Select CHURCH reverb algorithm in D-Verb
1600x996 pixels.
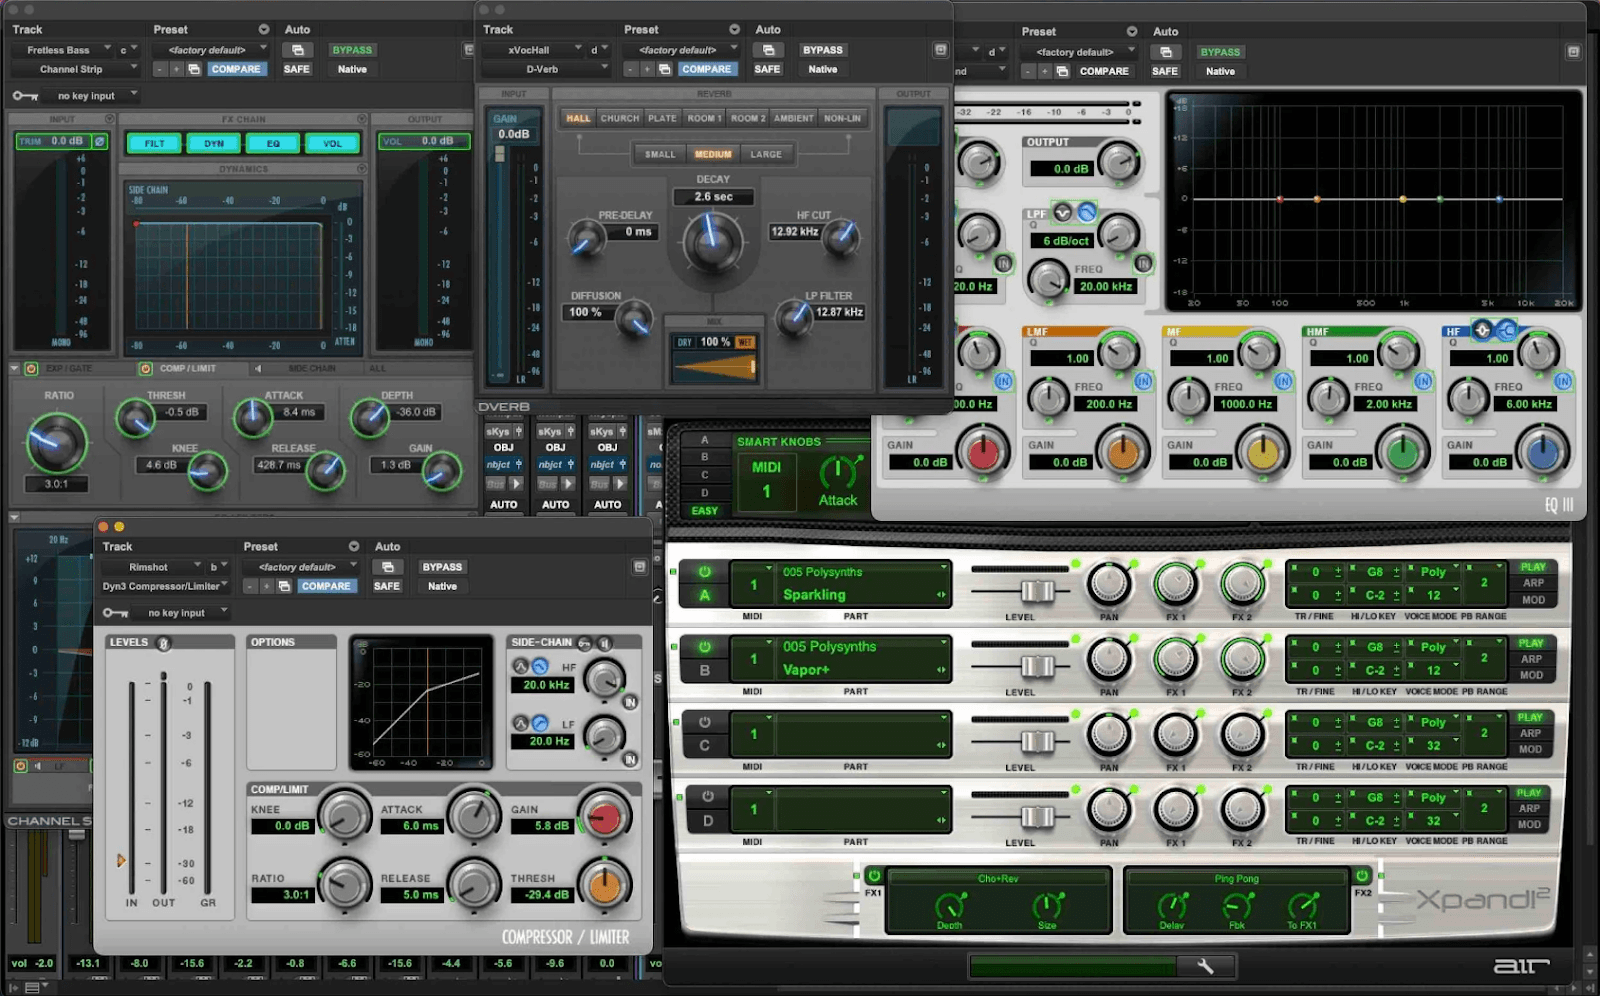tap(619, 119)
